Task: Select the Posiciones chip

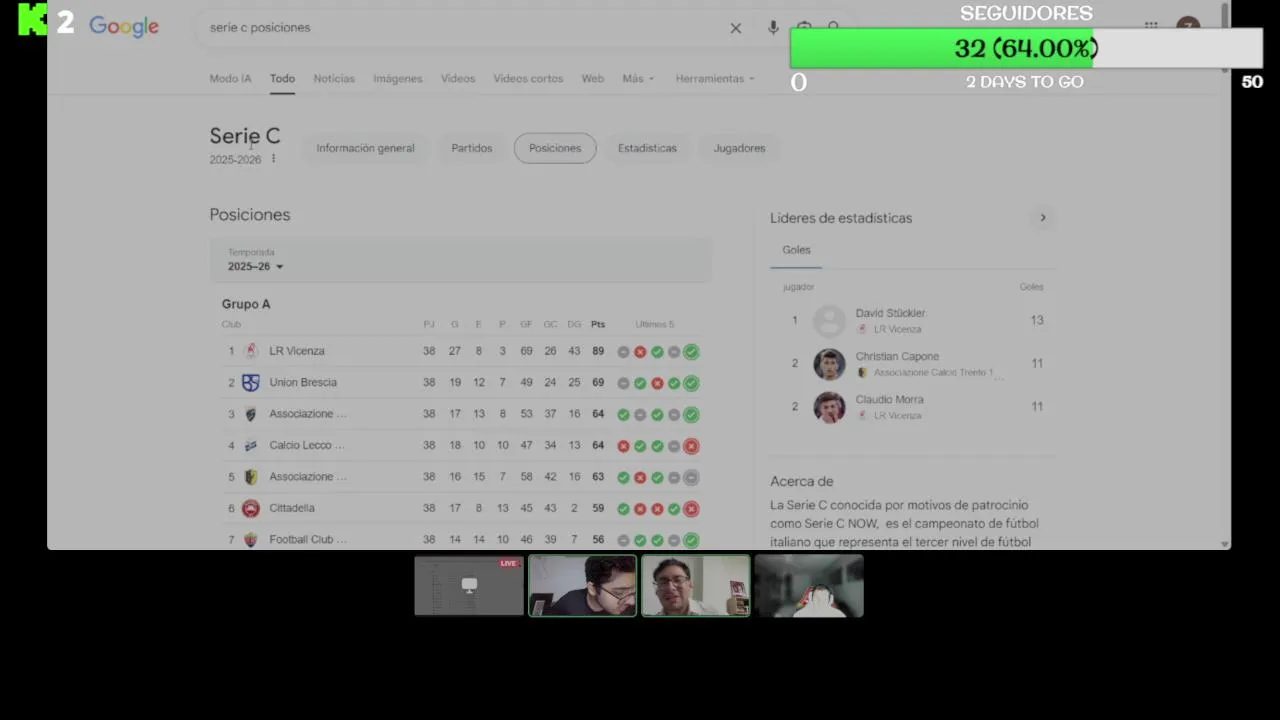Action: coord(555,148)
